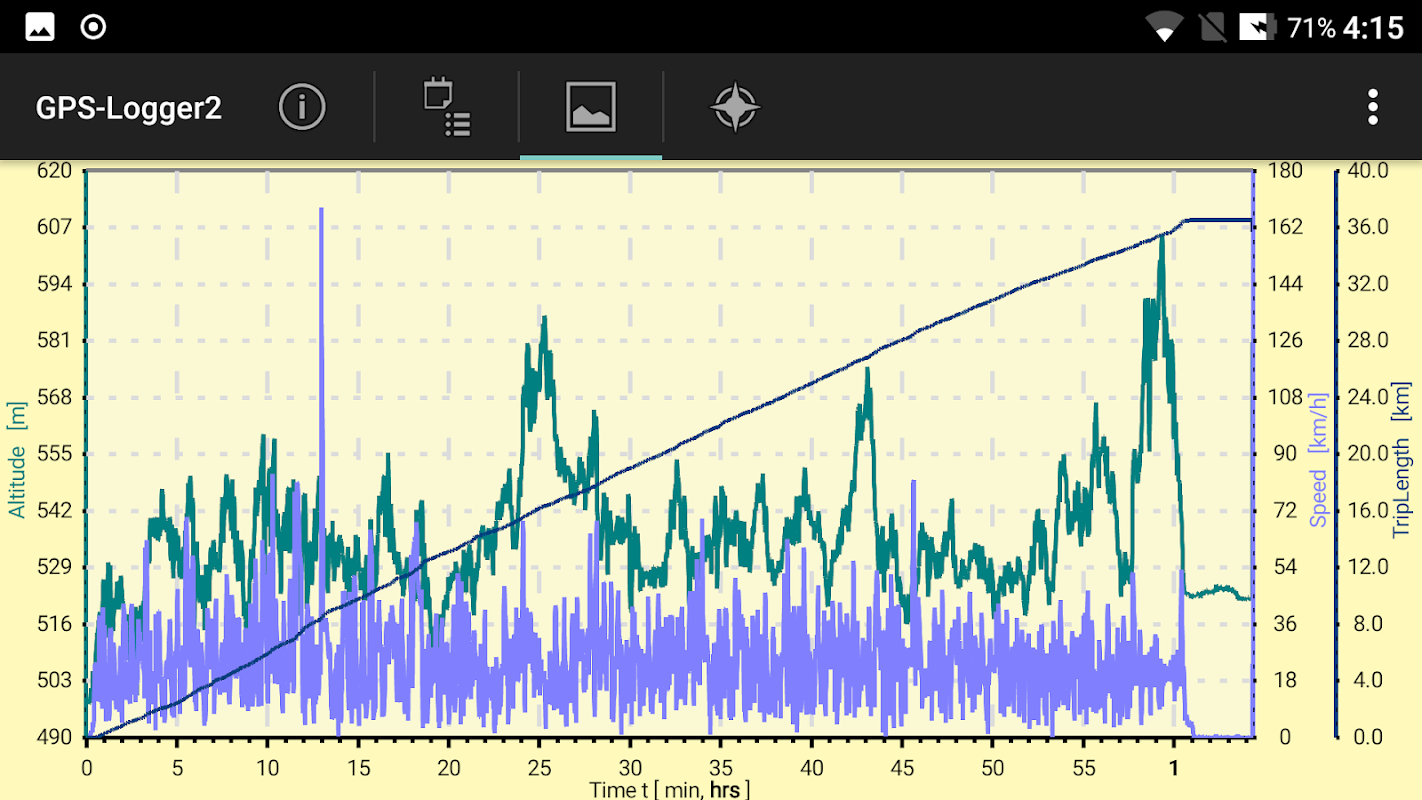The height and width of the screenshot is (800, 1422).
Task: Tap the 71% battery percentage
Action: tap(1311, 28)
